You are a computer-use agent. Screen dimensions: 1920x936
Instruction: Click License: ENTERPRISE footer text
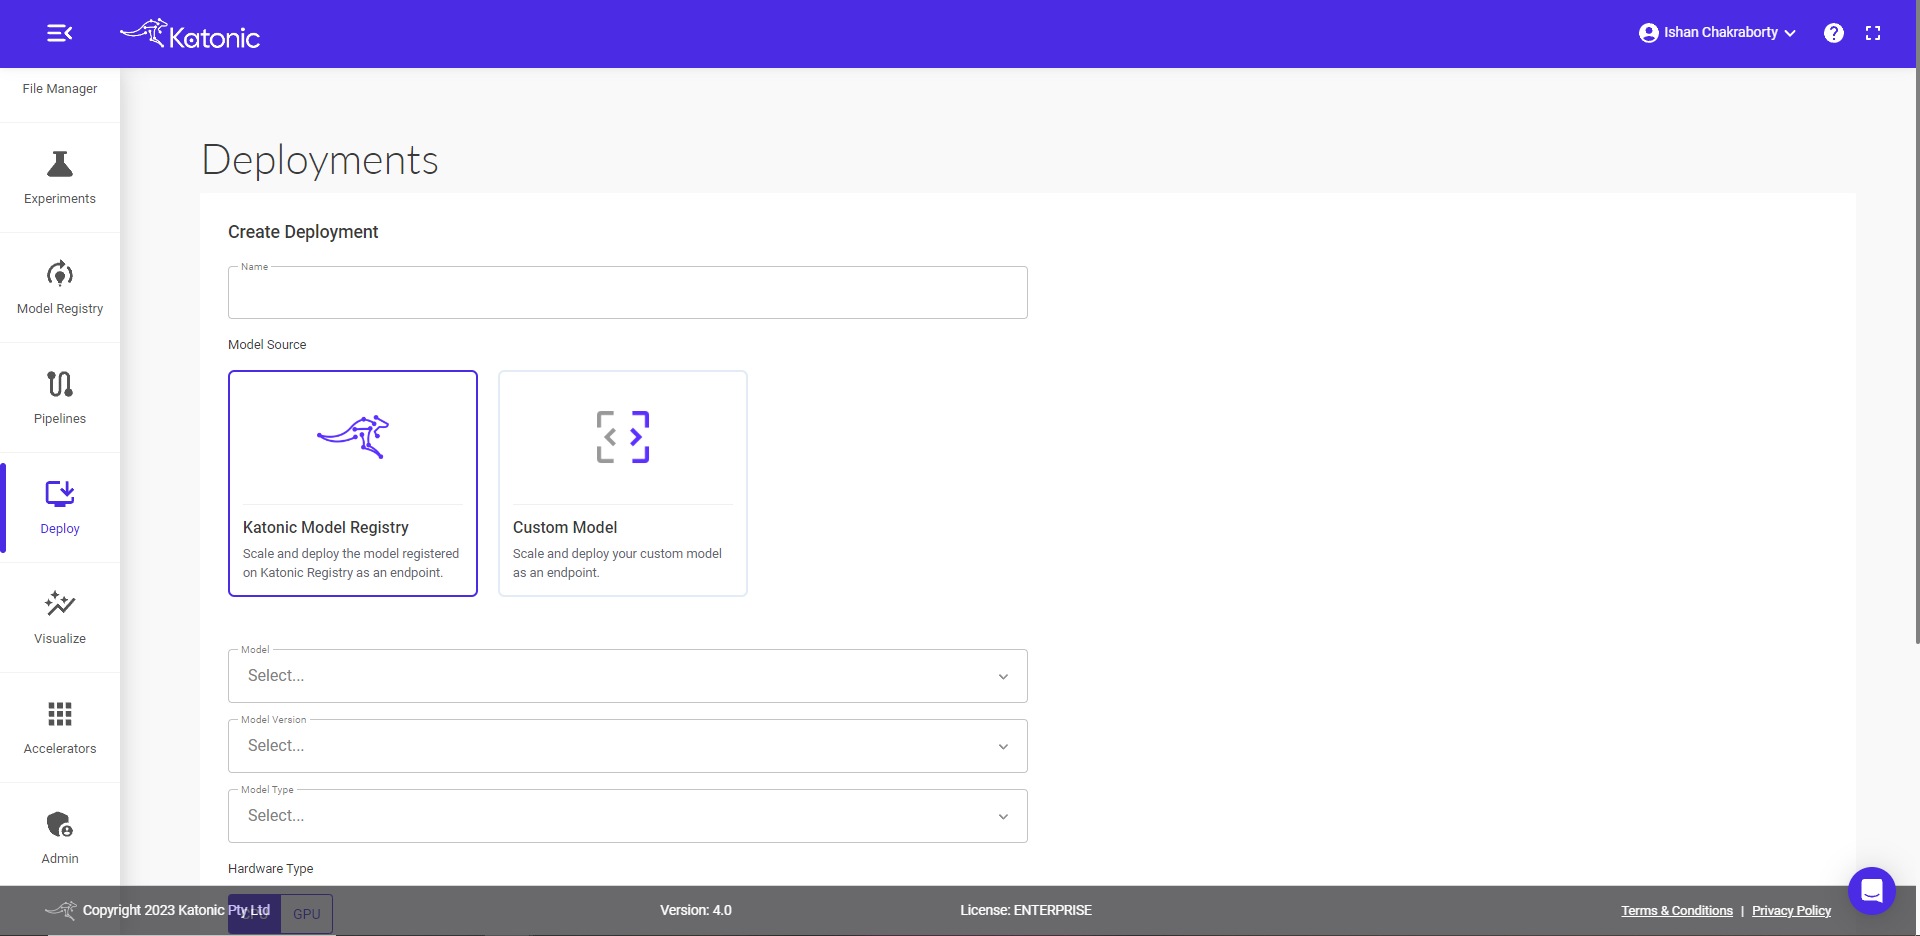point(1026,911)
